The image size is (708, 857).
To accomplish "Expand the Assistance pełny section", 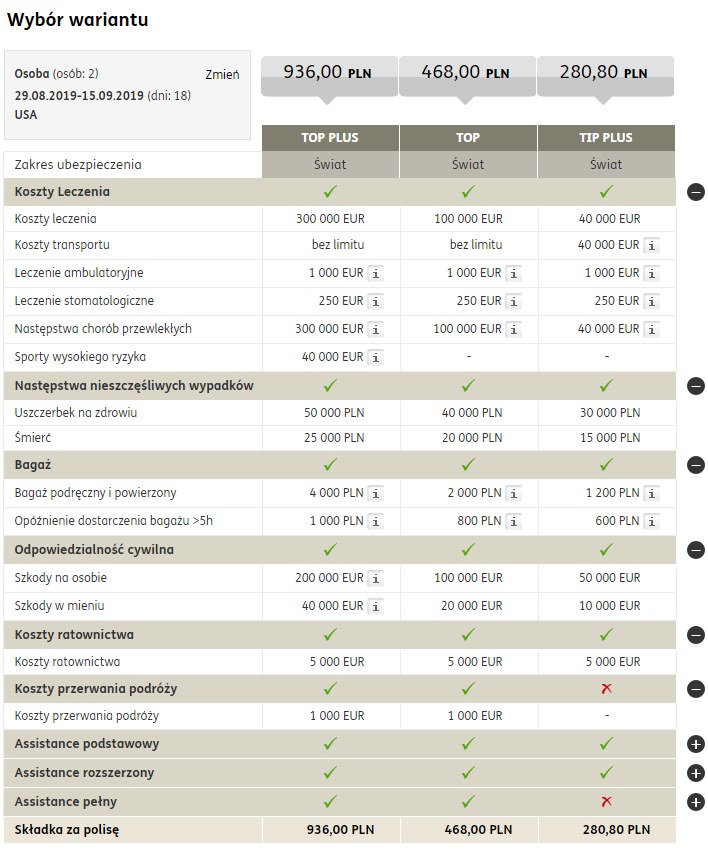I will [x=695, y=802].
